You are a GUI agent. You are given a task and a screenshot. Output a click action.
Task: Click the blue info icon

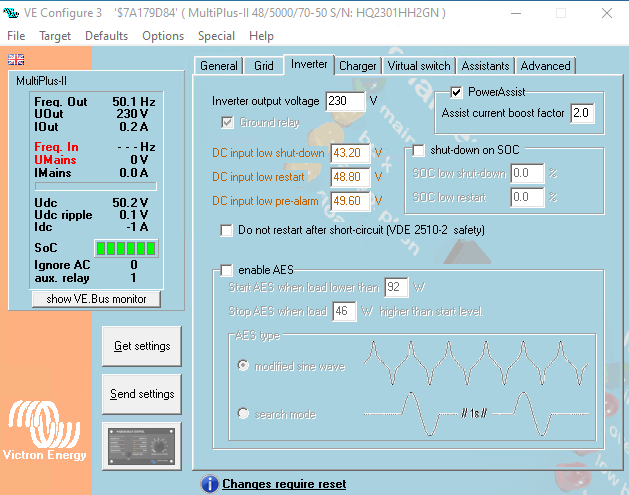click(x=209, y=484)
